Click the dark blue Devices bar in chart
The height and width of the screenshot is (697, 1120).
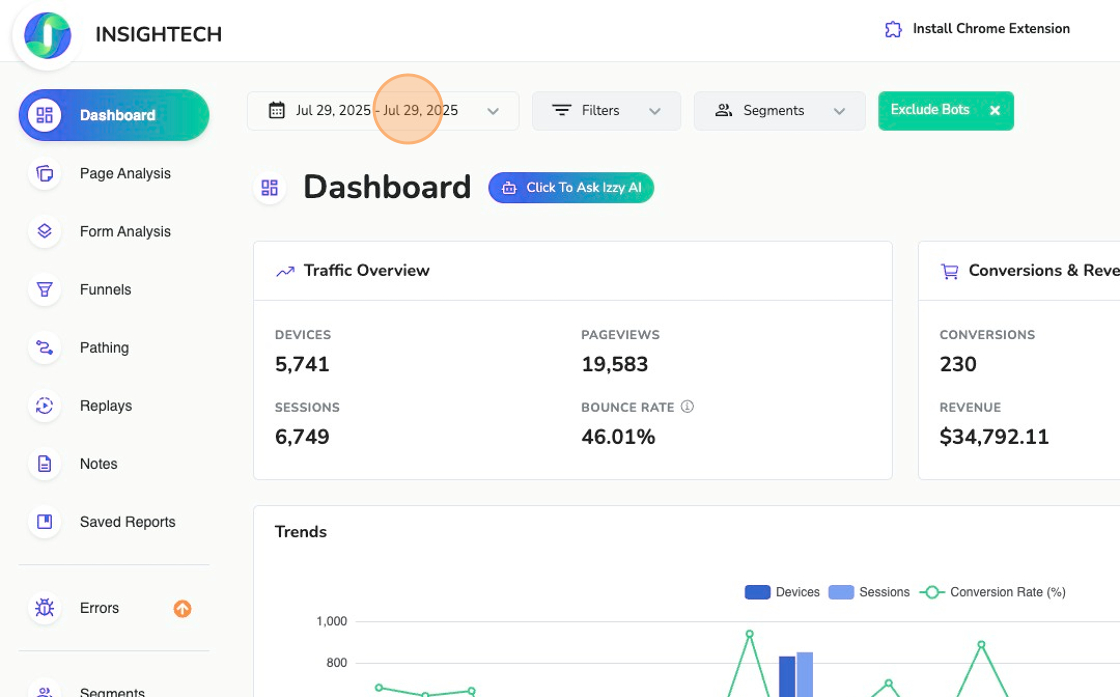[x=786, y=676]
